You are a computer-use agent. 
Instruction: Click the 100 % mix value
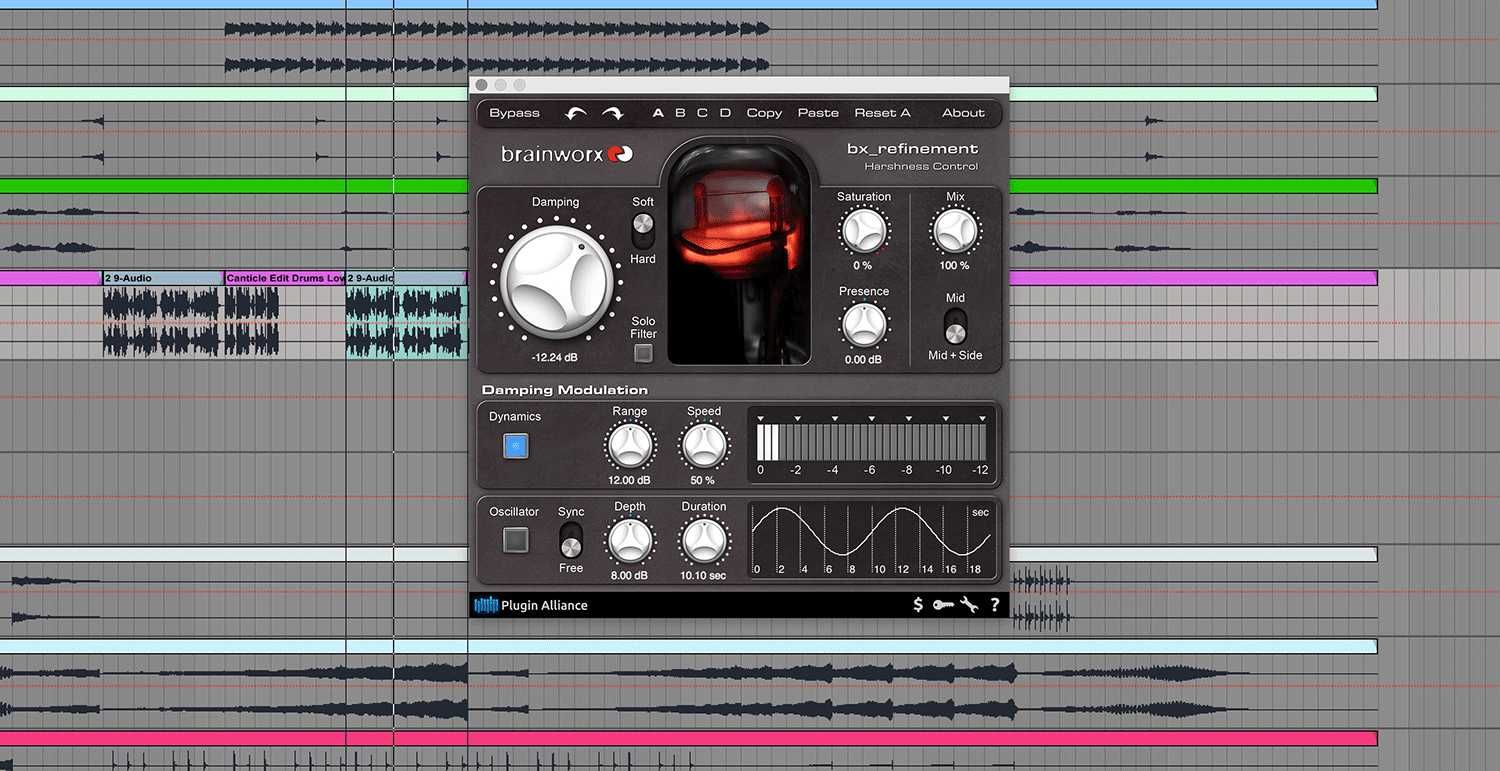click(955, 266)
